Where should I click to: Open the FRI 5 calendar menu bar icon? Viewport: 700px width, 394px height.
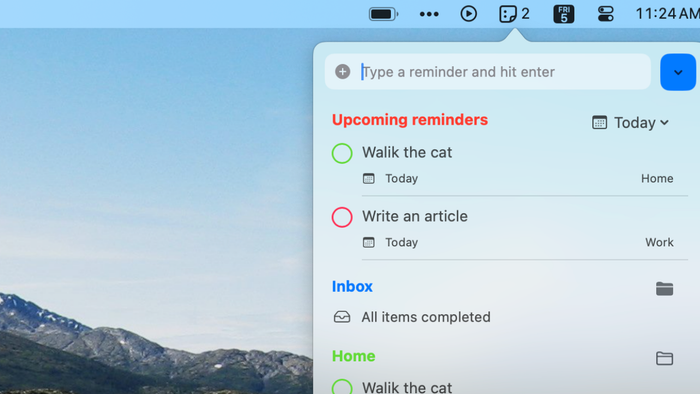pyautogui.click(x=564, y=14)
